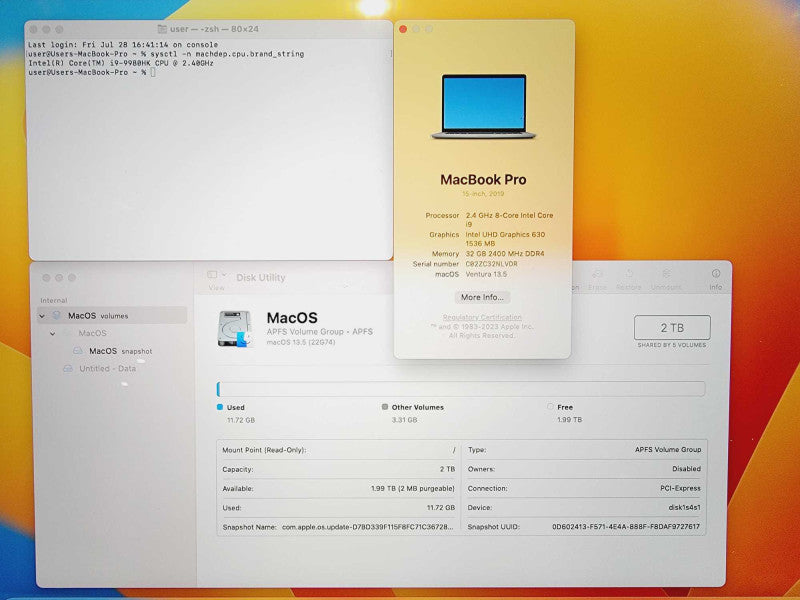Click the Intel UHD Graphics 630 value
The width and height of the screenshot is (800, 600).
[505, 239]
